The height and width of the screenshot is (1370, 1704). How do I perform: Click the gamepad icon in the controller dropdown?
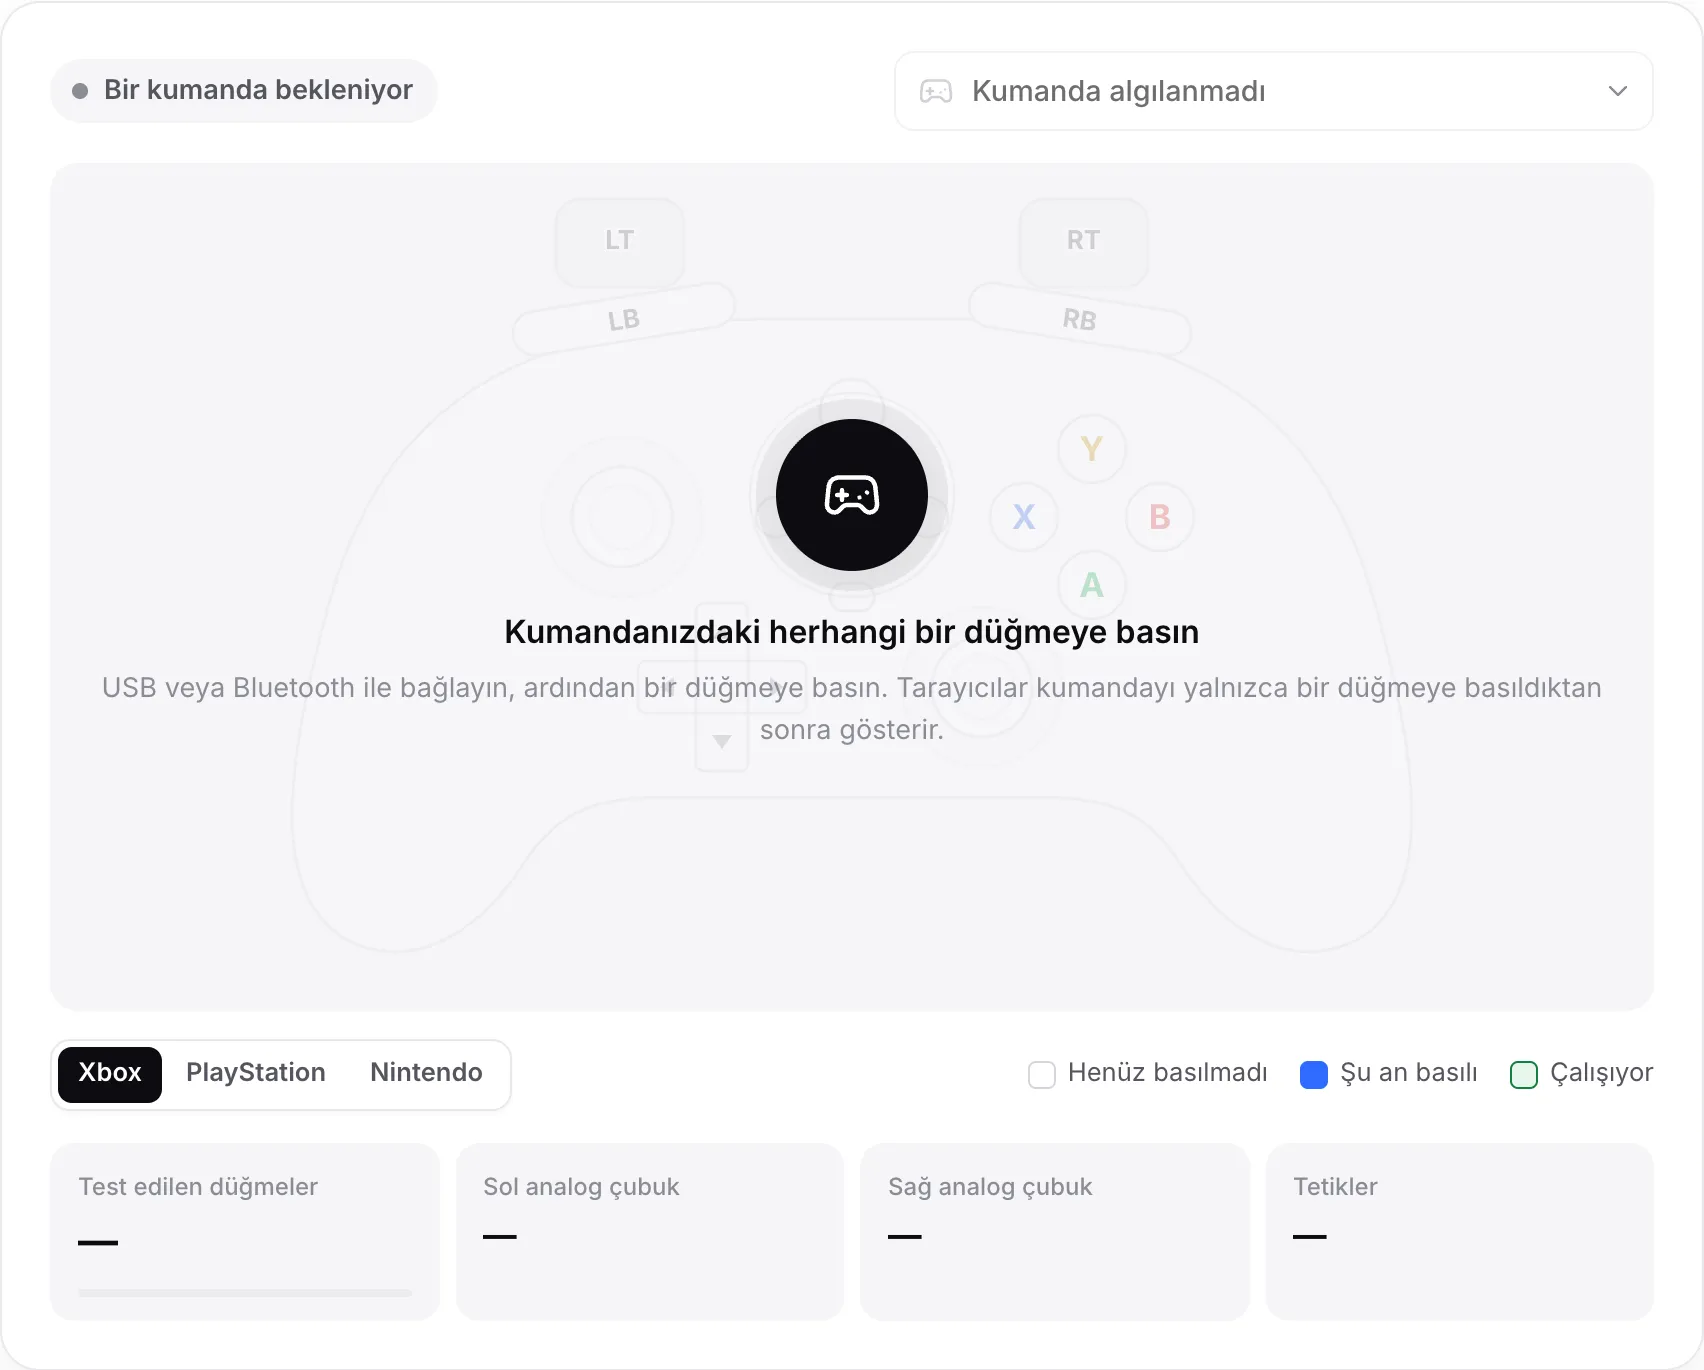click(x=936, y=92)
